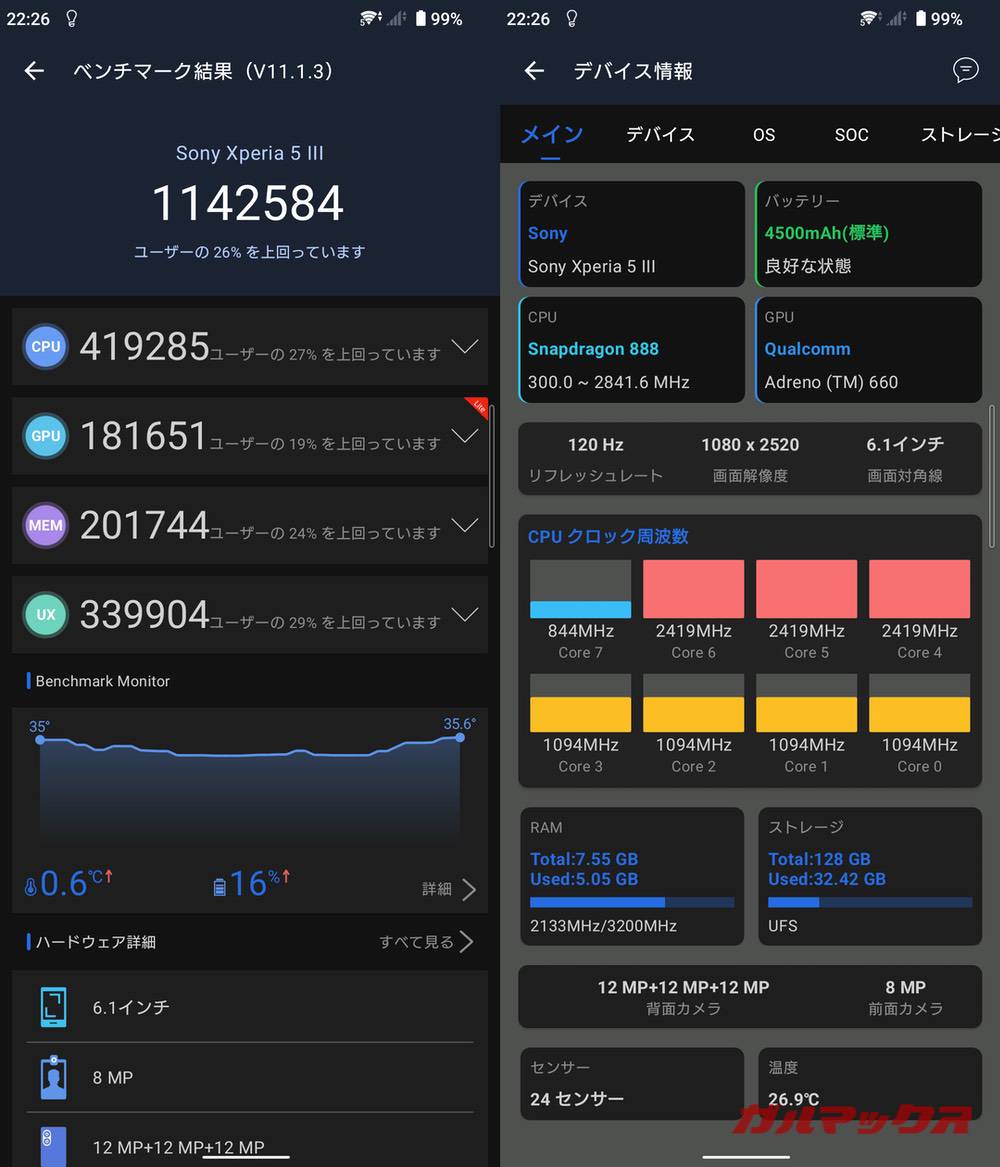Tap the ハードウェア詳細 heading
The image size is (1000, 1167).
[x=95, y=942]
